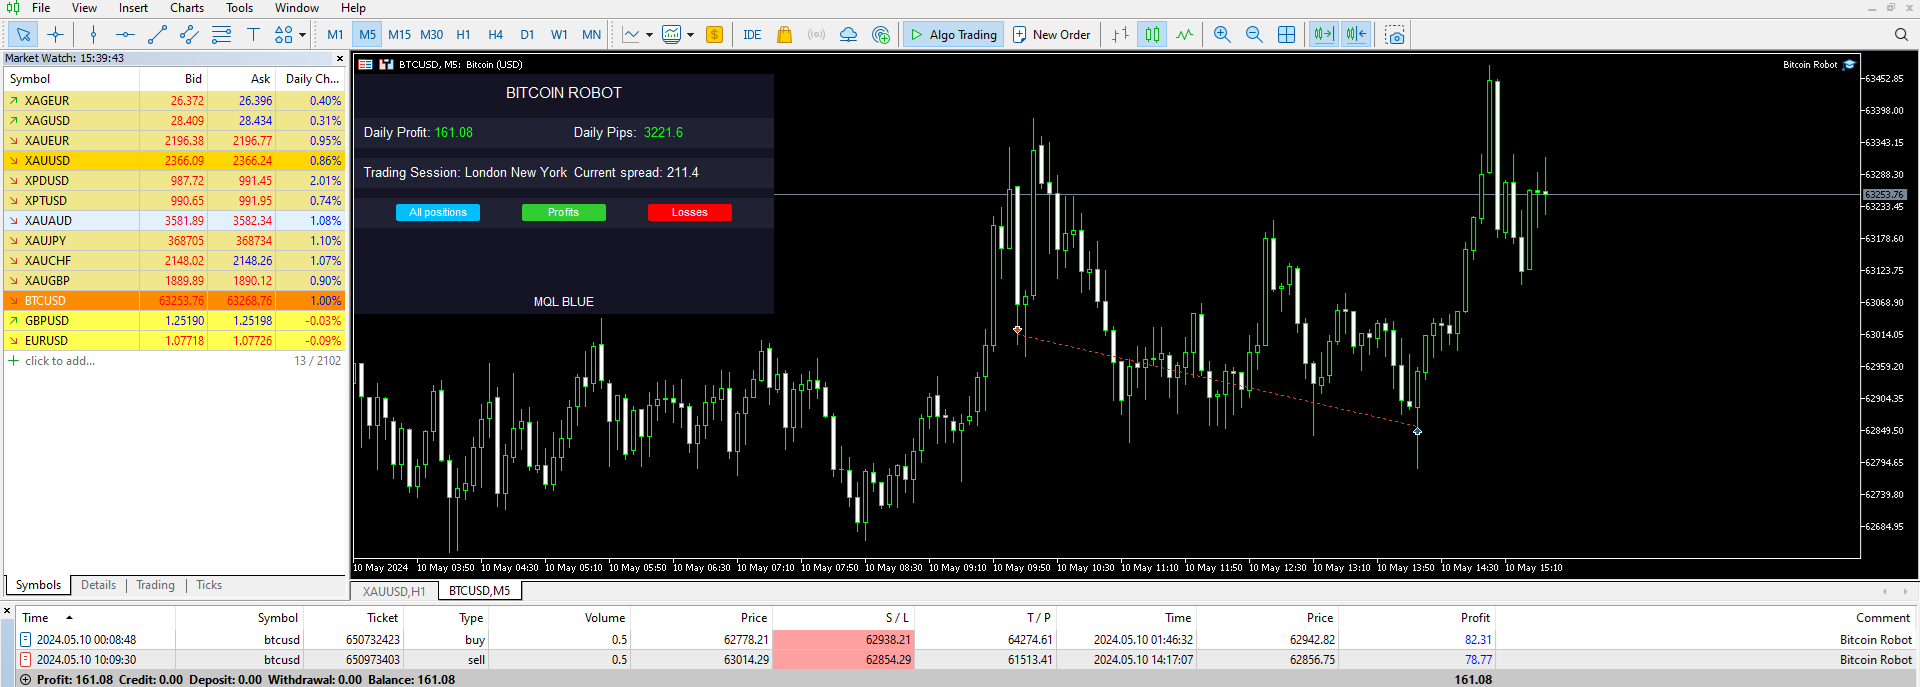Open the search magnifier icon
The image size is (1920, 687).
coord(1901,35)
